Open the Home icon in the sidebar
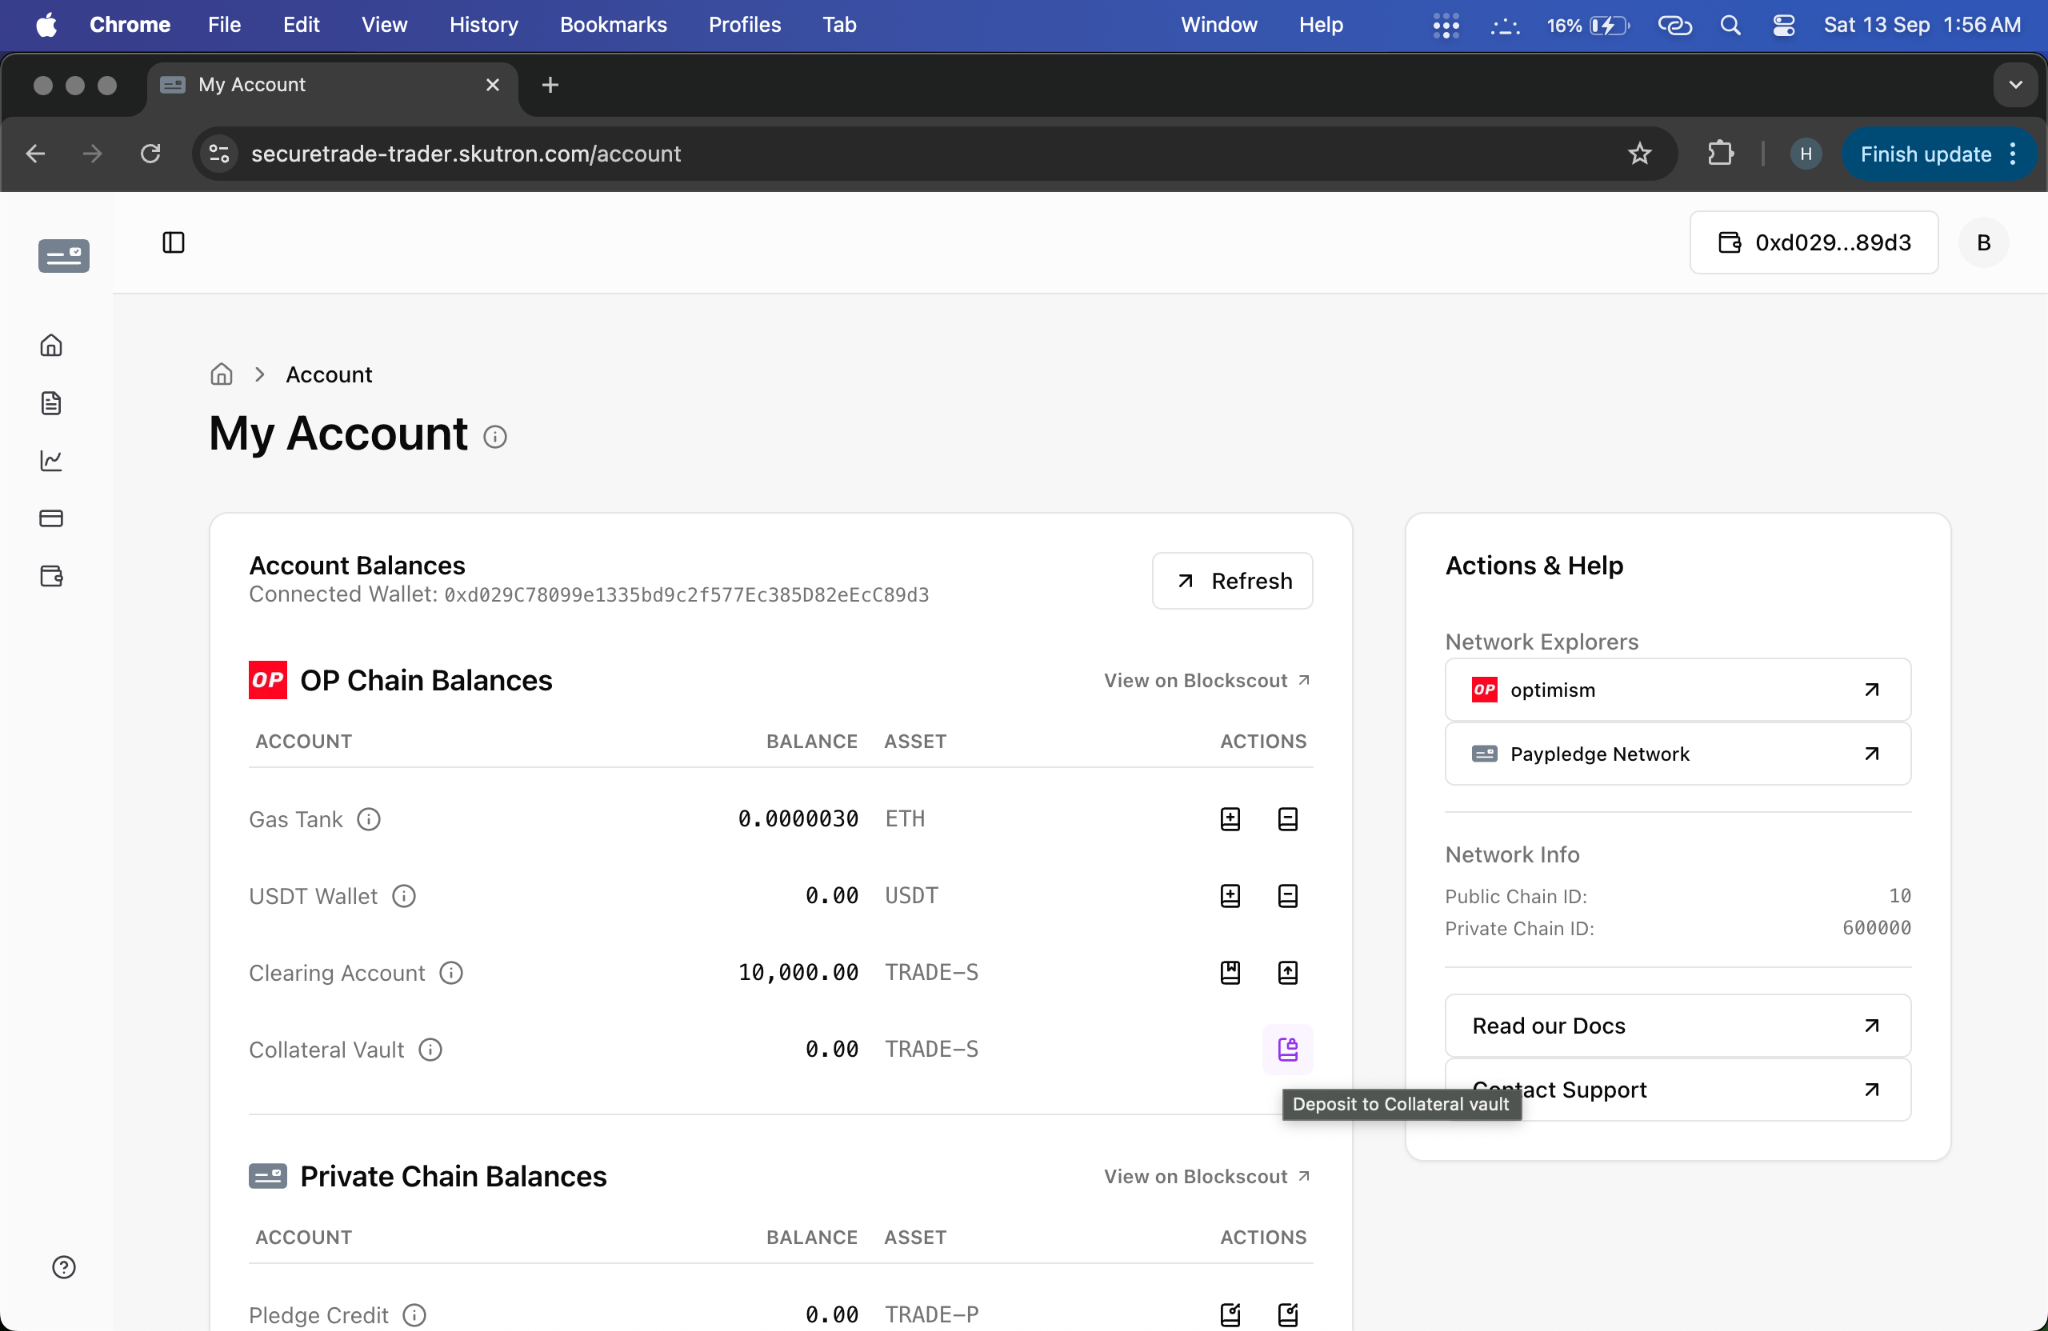2048x1331 pixels. coord(51,345)
